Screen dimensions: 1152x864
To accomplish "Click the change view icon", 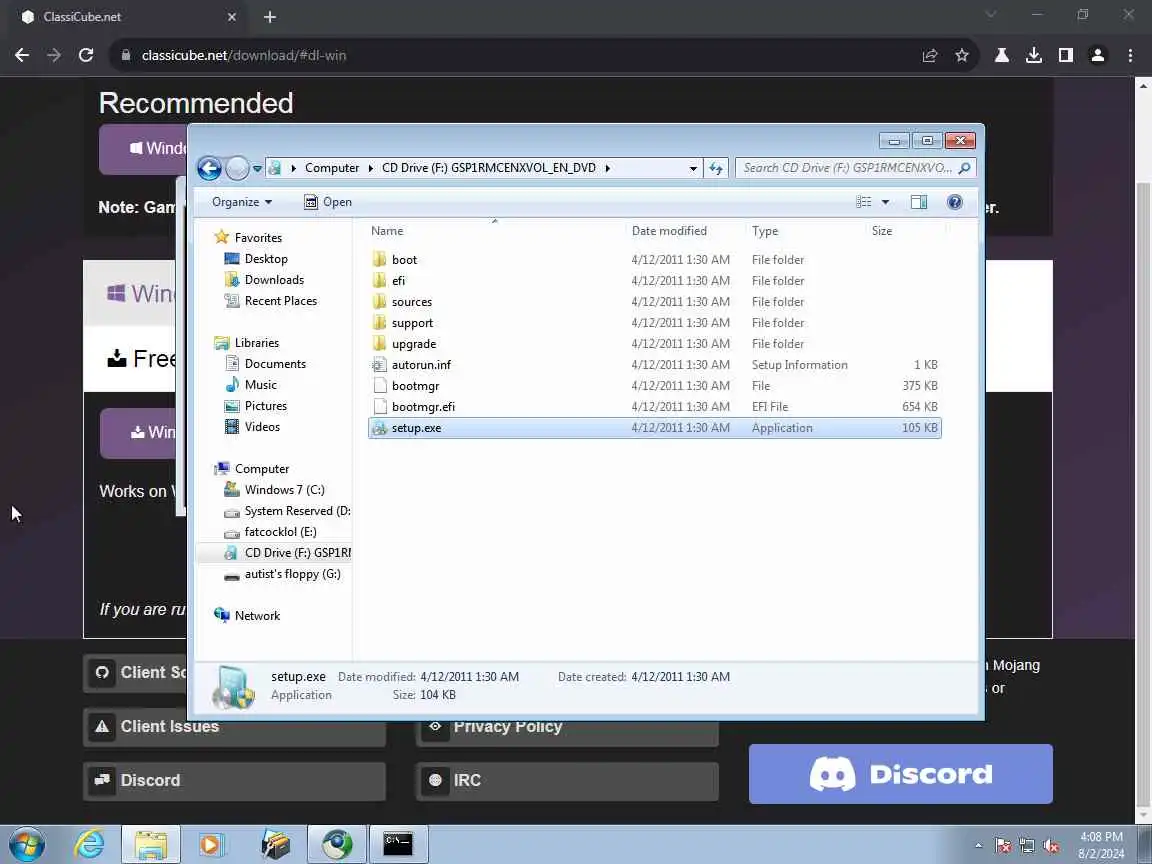I will (x=864, y=202).
